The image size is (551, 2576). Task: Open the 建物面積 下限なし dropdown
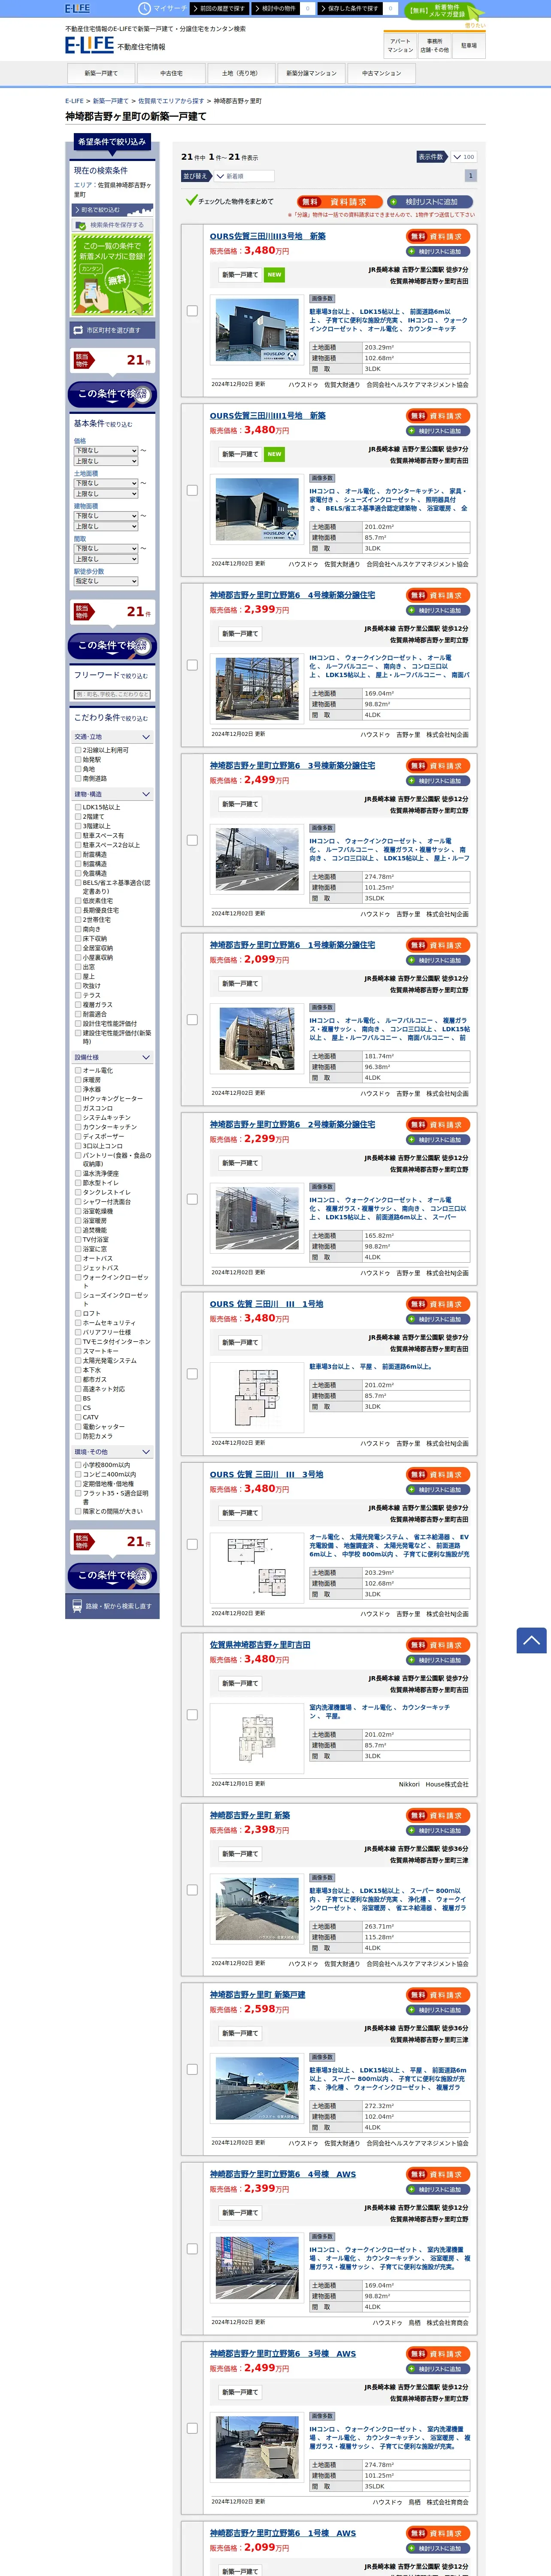pos(106,516)
